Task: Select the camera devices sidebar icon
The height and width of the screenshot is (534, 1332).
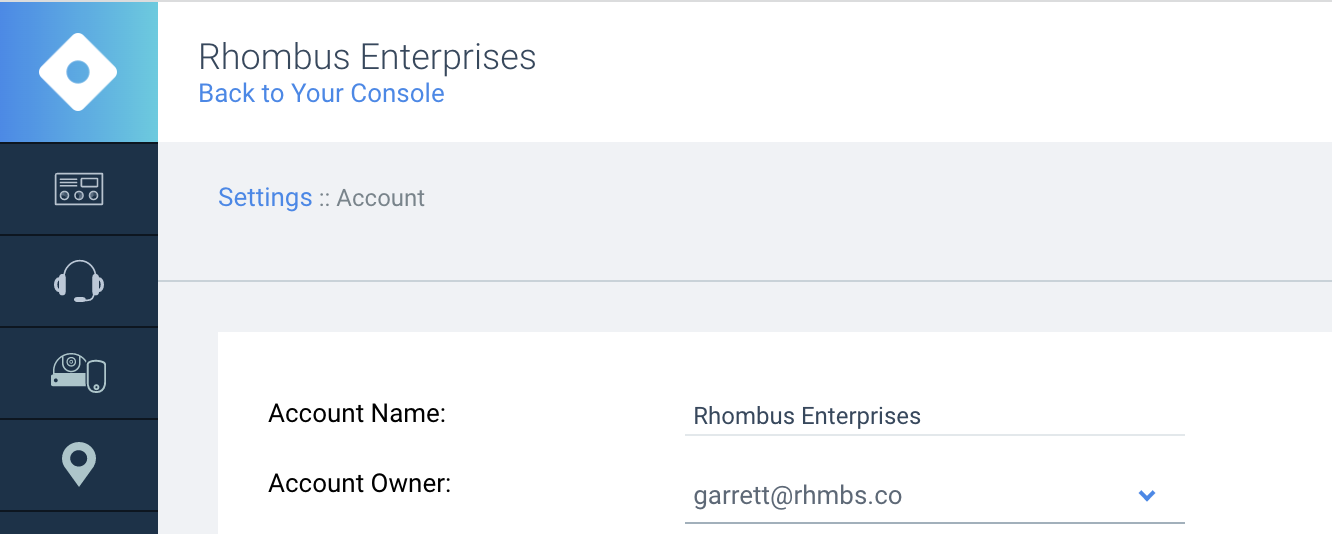Action: 79,373
